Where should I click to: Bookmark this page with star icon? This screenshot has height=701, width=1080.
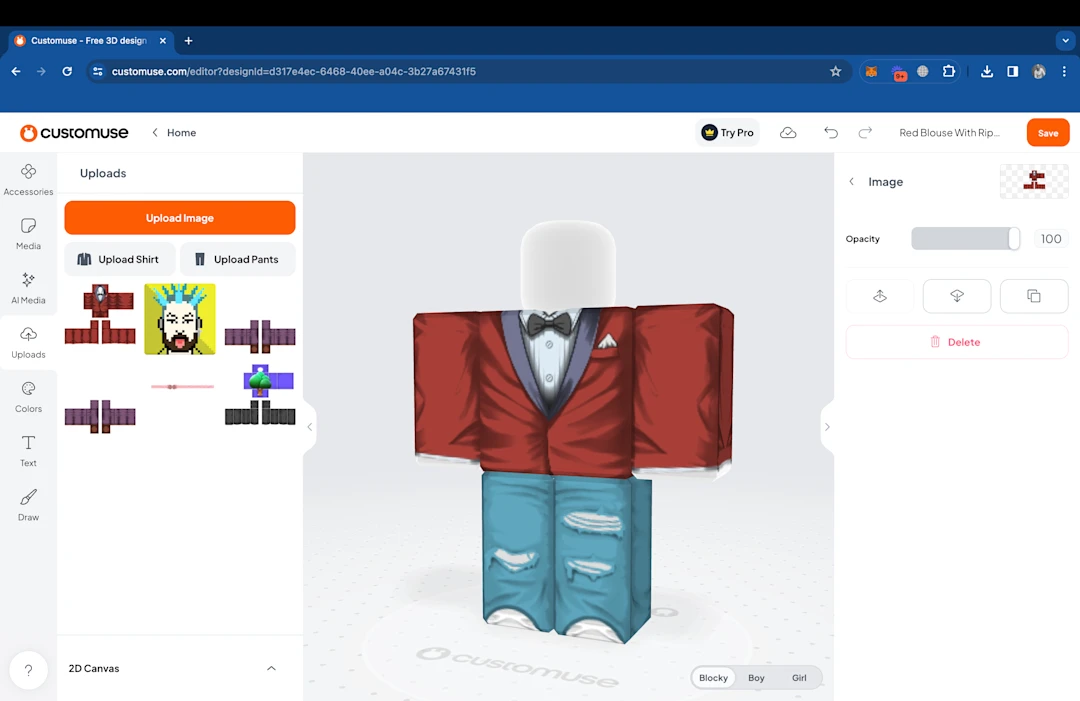pyautogui.click(x=835, y=72)
